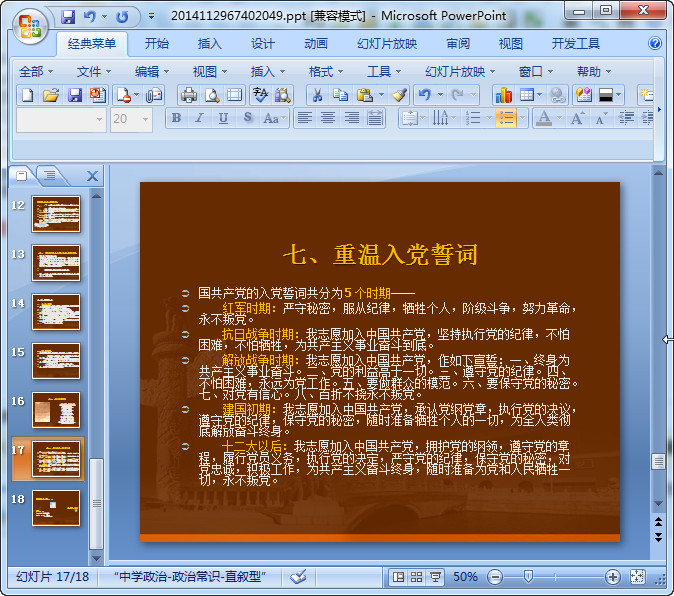Toggle text shadow S button
Image resolution: width=674 pixels, height=596 pixels.
tap(248, 118)
